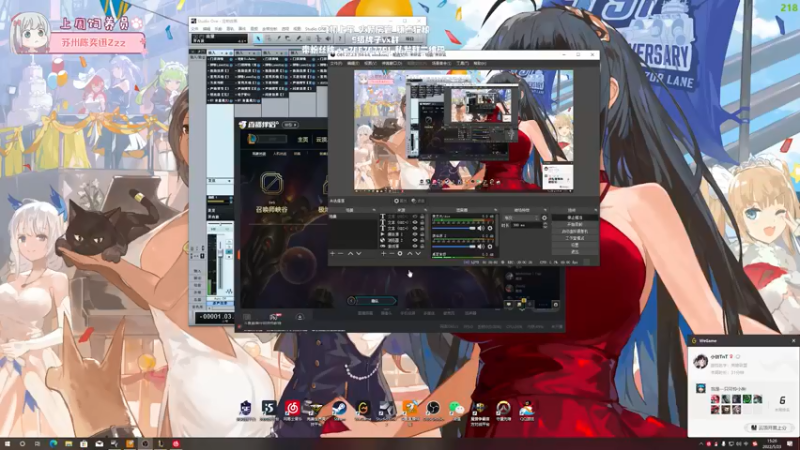Adjust the second OBS mixer volume slider
The height and width of the screenshot is (450, 800).
[x=454, y=246]
